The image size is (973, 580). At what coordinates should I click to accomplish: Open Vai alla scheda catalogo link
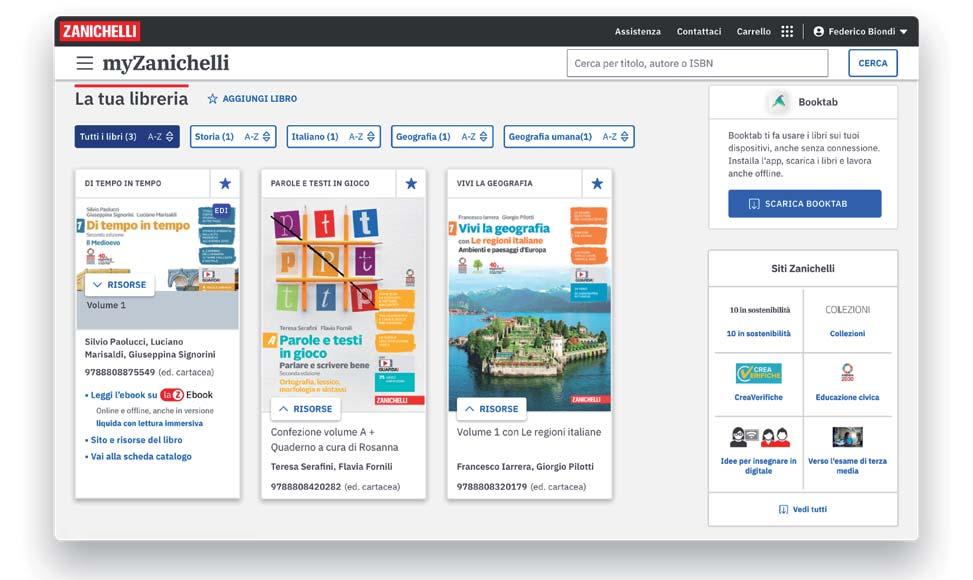(141, 457)
